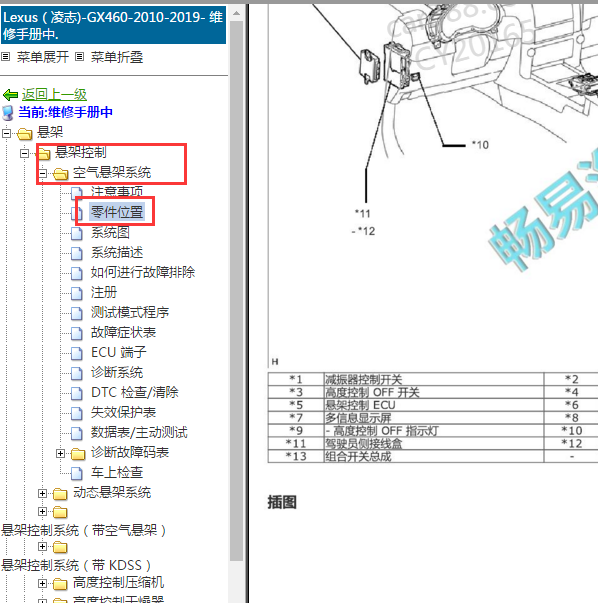Collapse the 悬架 tree node
This screenshot has width=598, height=603.
(x=7, y=133)
